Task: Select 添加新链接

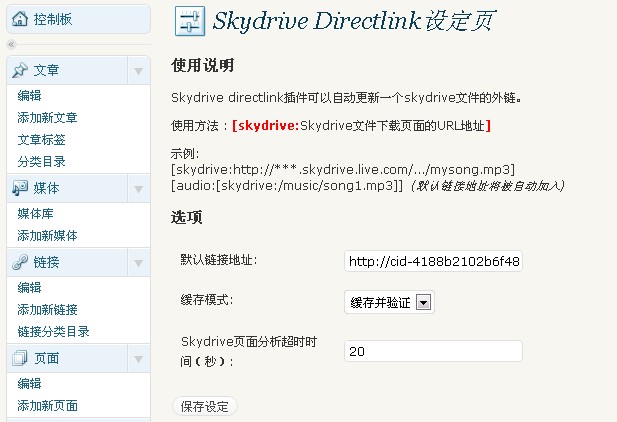Action: 47,310
